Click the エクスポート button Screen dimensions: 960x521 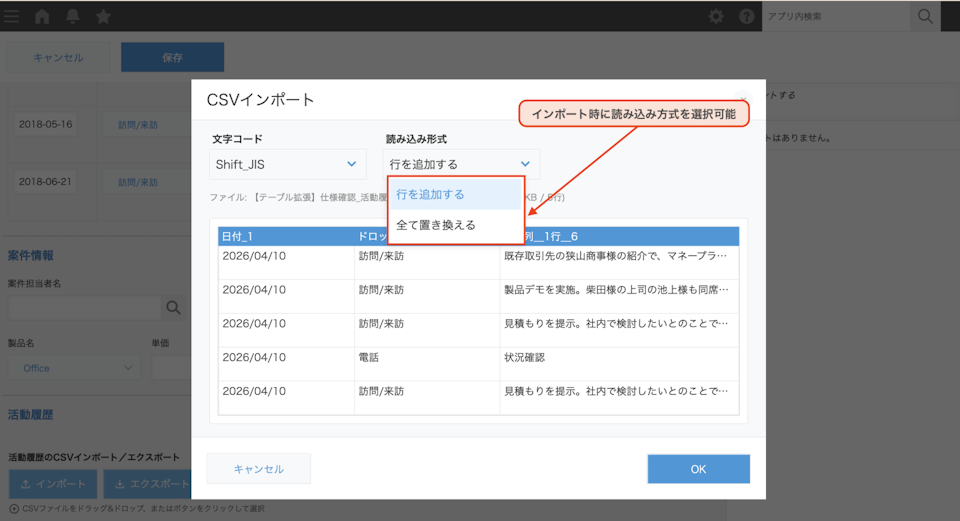[x=150, y=484]
